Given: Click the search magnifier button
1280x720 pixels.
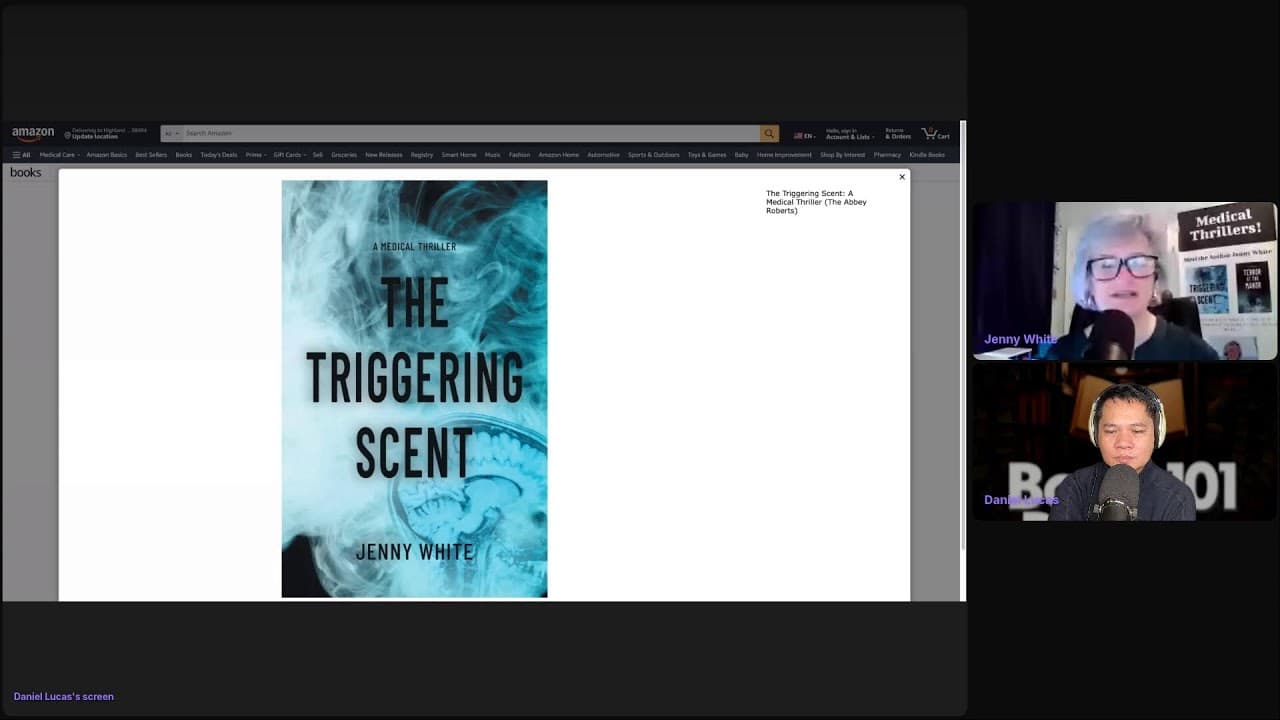Looking at the screenshot, I should click(x=769, y=134).
